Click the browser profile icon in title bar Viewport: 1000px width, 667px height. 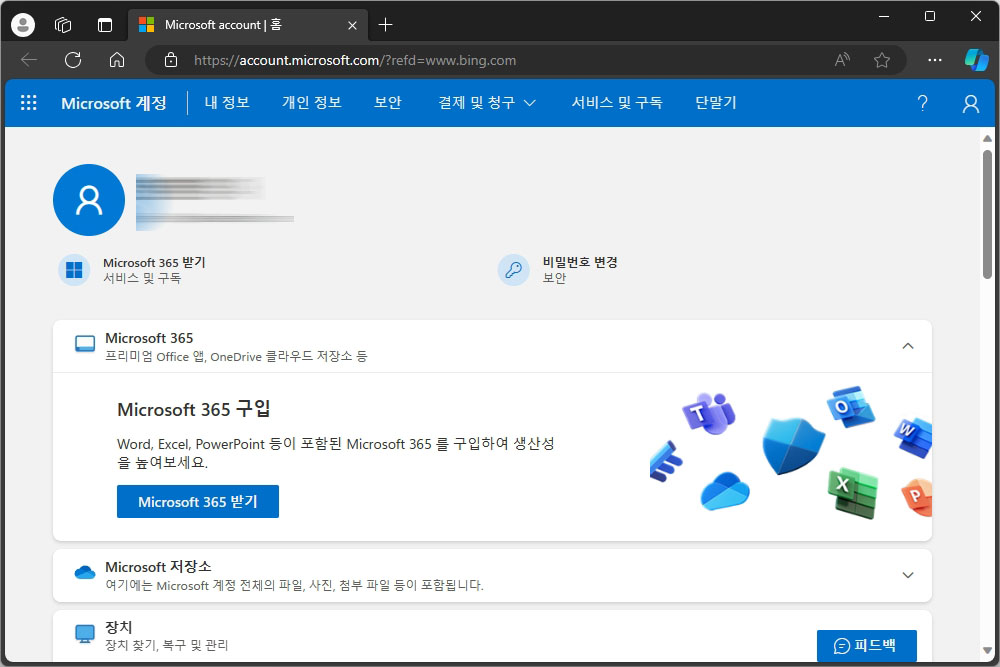pyautogui.click(x=23, y=25)
